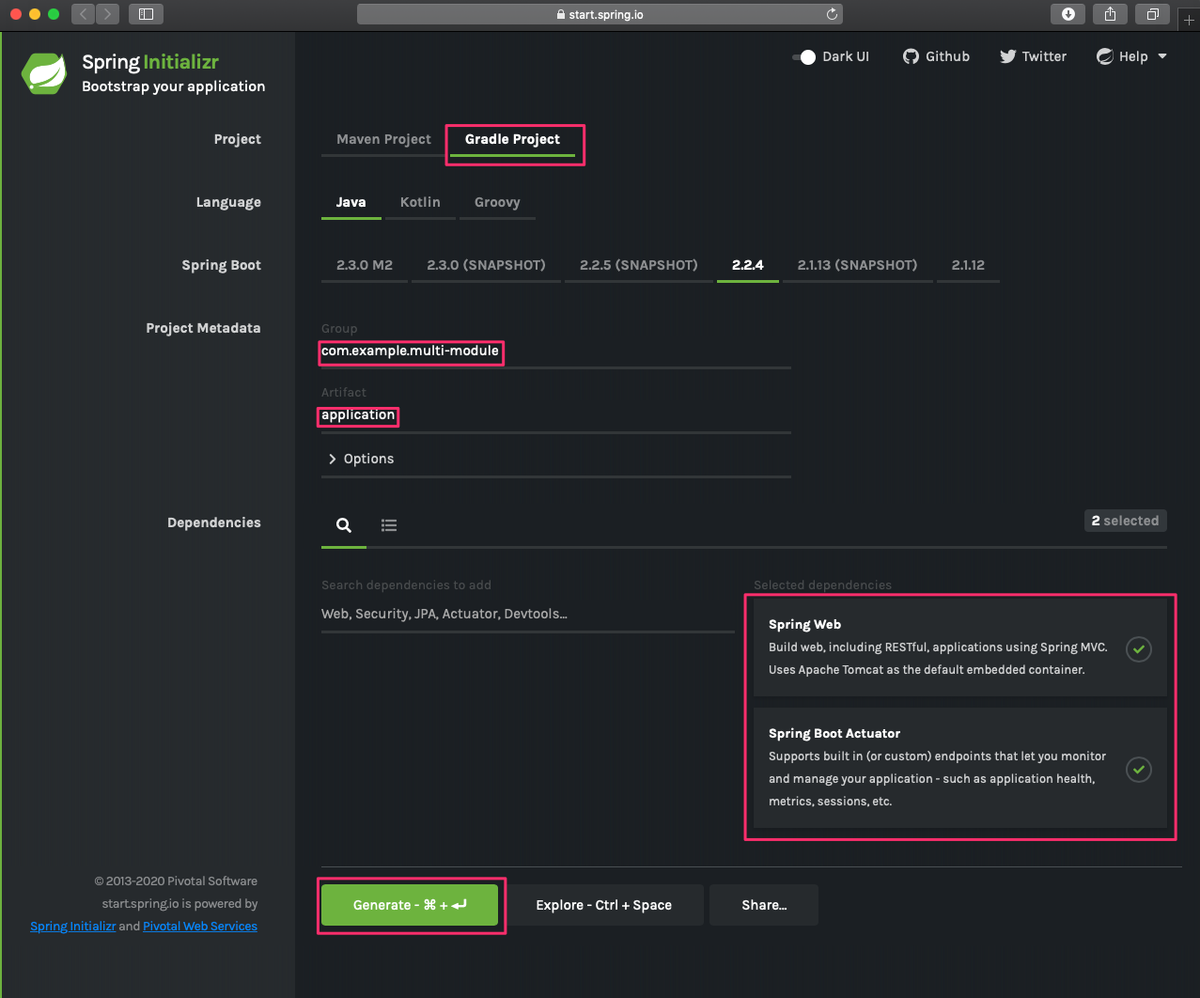Click the Artifact input field
This screenshot has width=1200, height=998.
(x=556, y=415)
